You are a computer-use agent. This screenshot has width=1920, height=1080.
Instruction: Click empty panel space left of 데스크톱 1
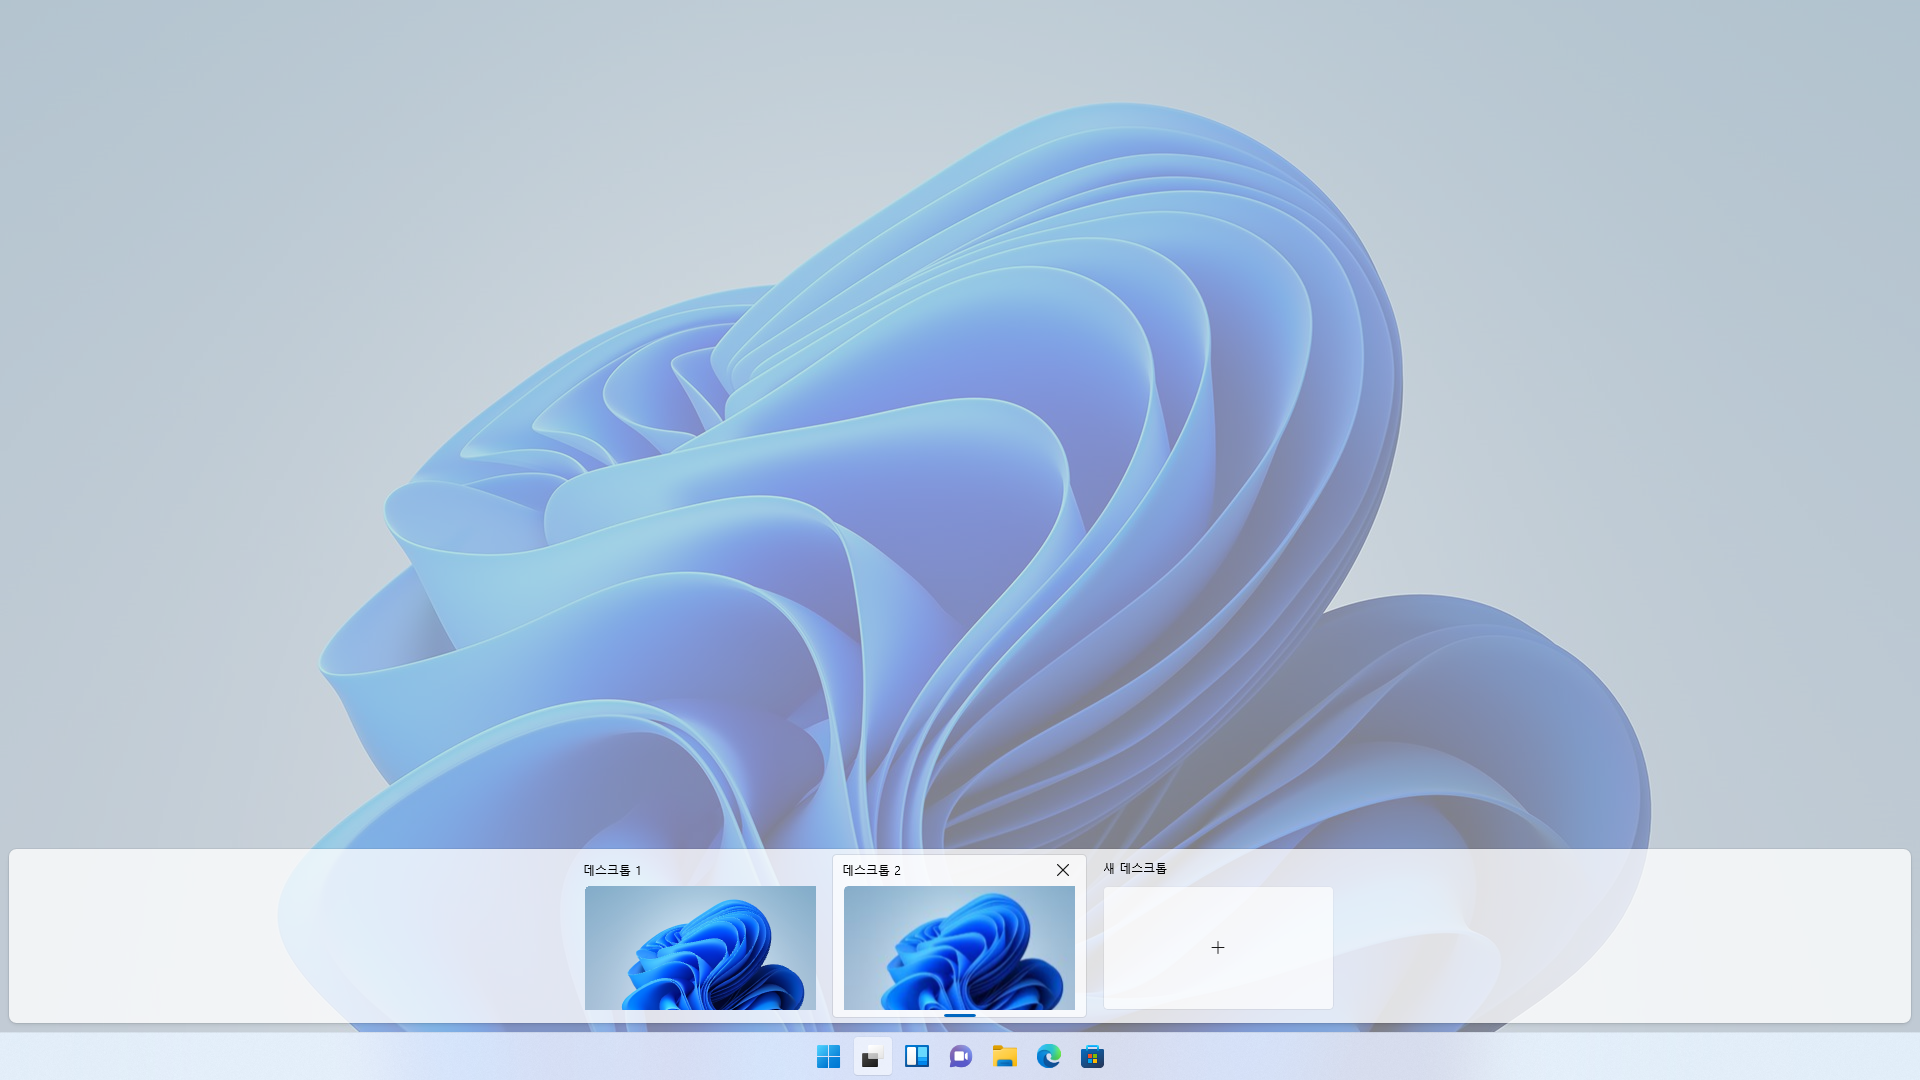(x=300, y=936)
